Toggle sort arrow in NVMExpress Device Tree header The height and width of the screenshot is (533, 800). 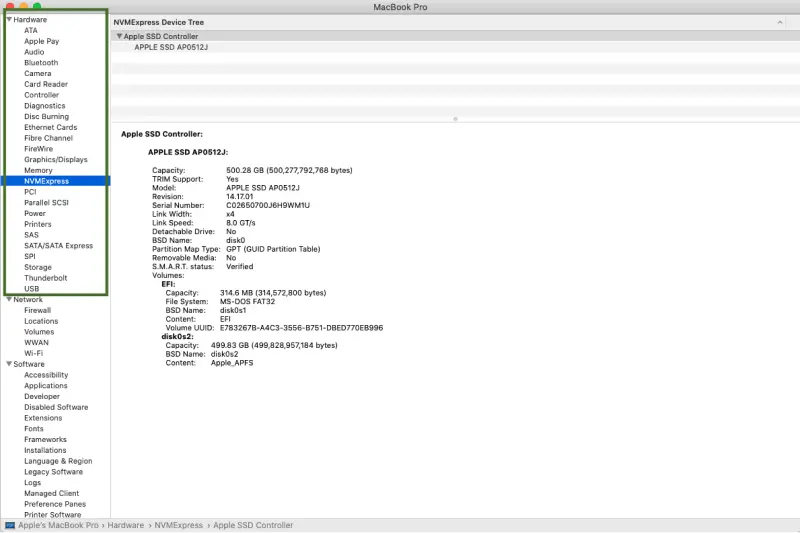780,22
